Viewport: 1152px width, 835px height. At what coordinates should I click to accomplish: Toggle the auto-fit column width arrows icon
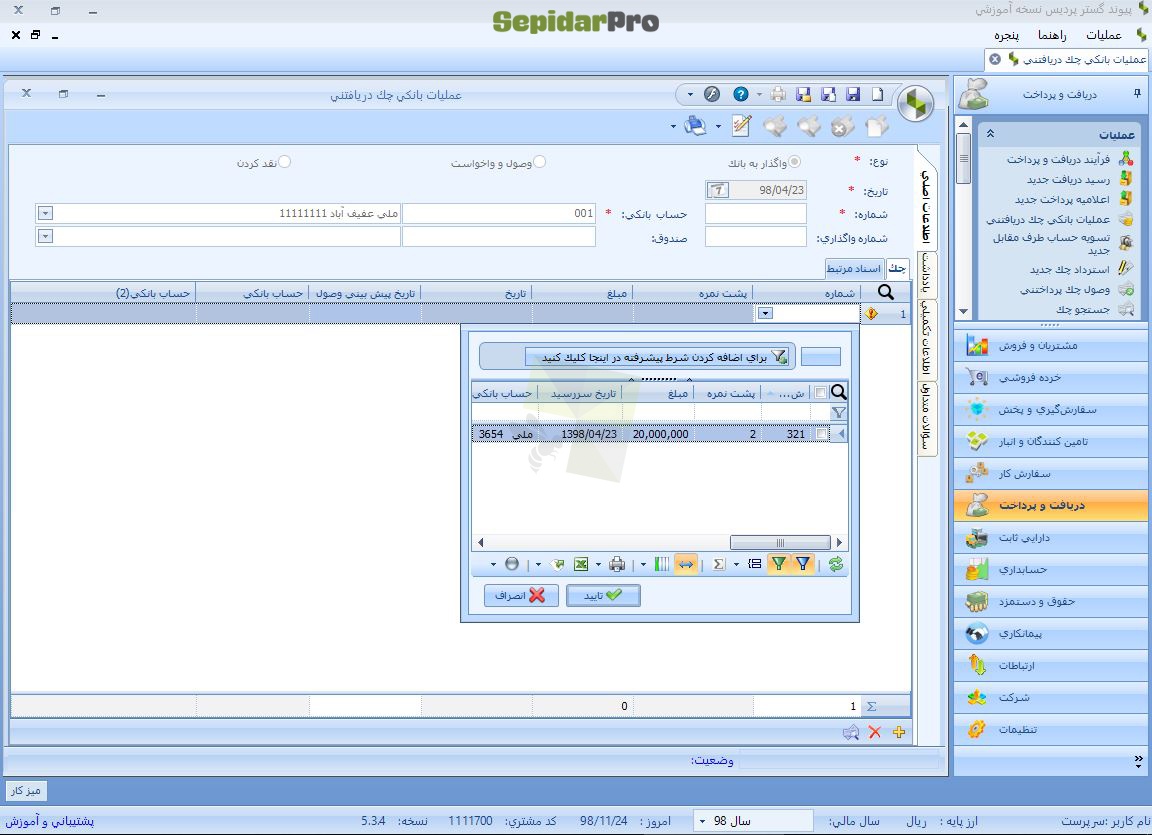[685, 564]
